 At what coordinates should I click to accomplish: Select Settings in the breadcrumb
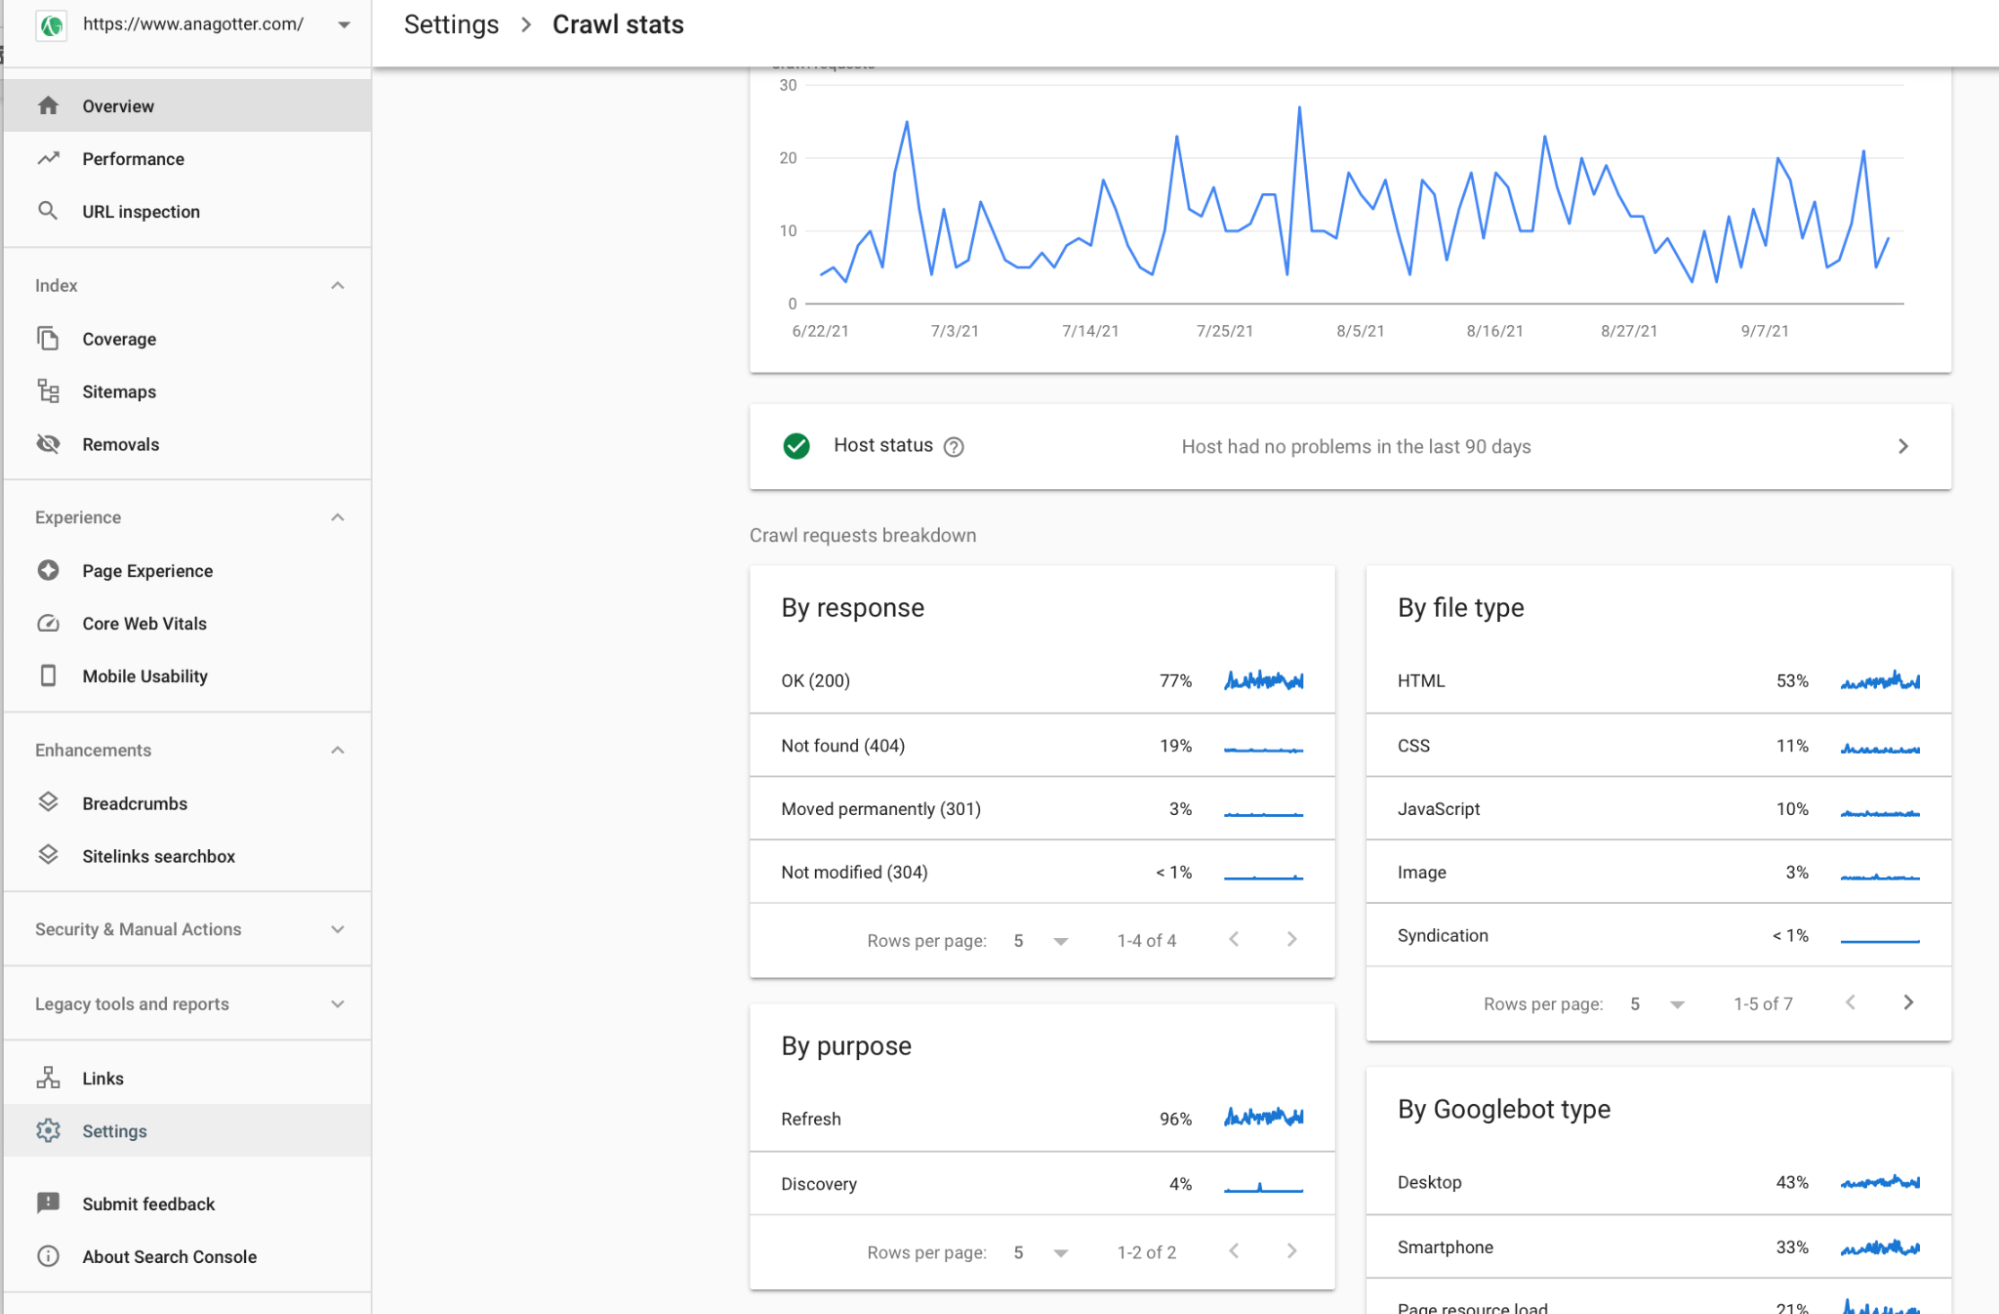(451, 24)
